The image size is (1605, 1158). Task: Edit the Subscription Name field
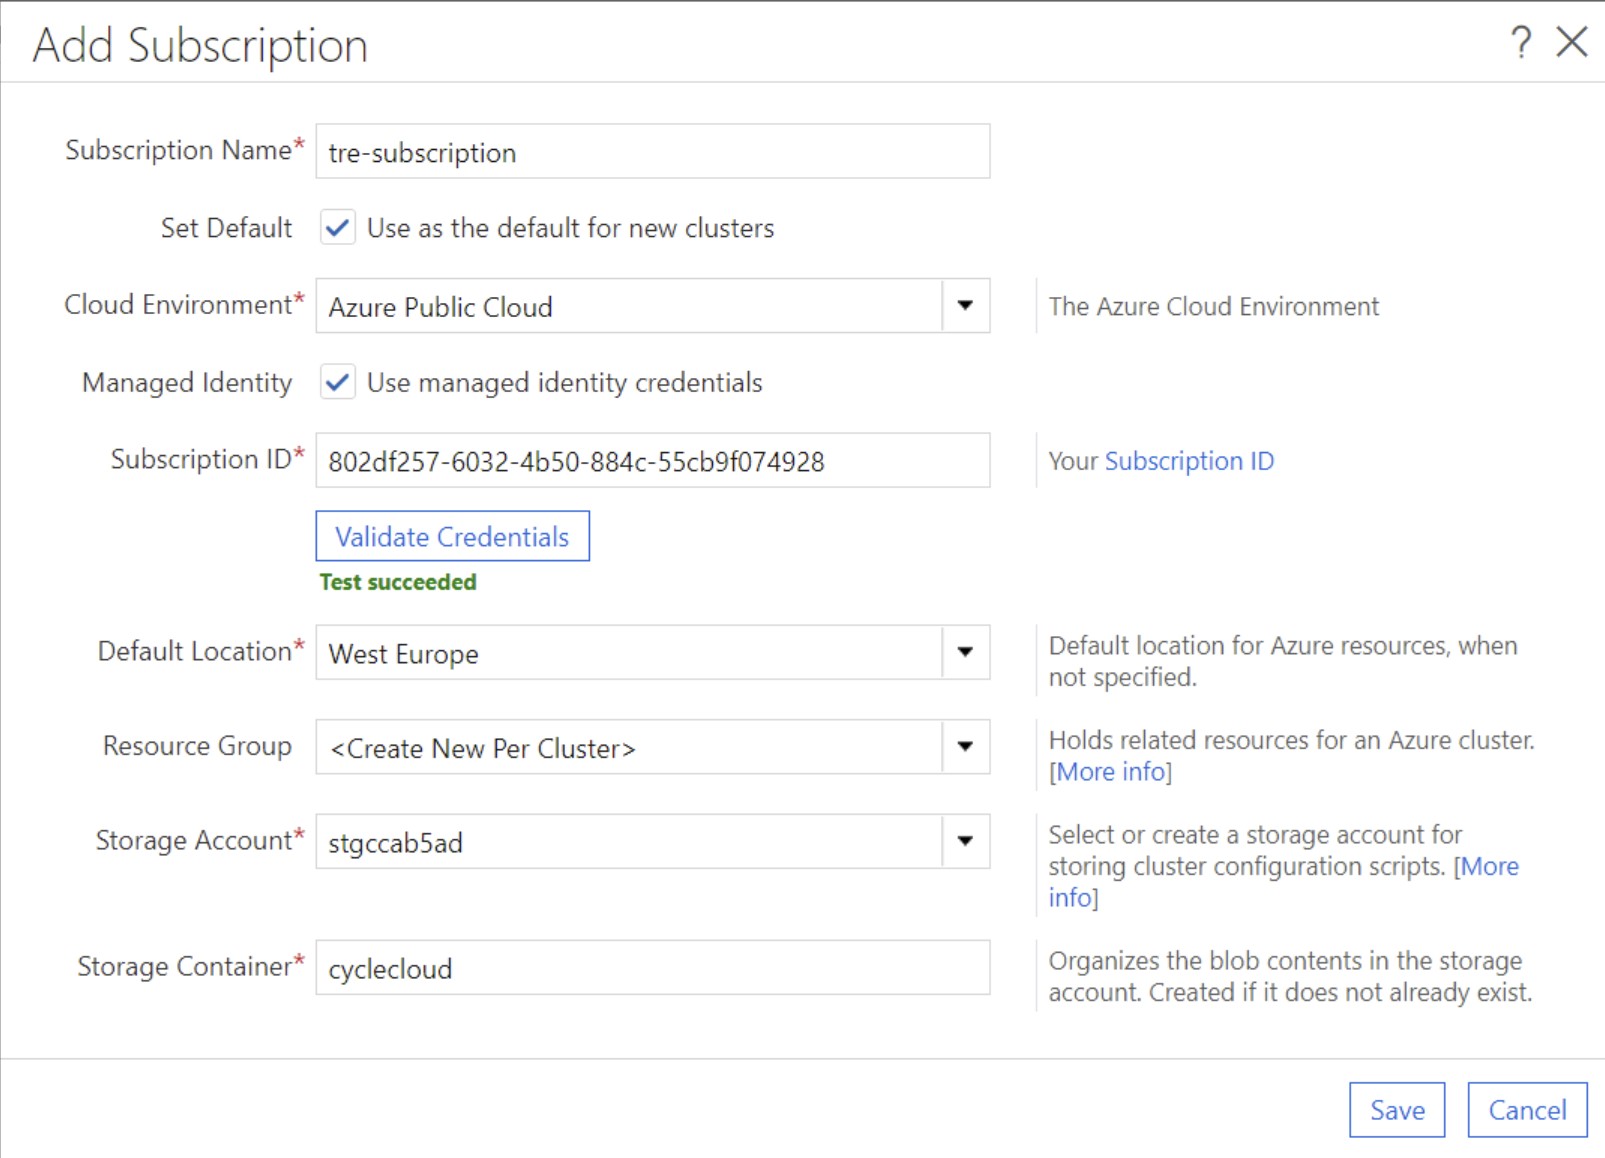click(x=650, y=152)
